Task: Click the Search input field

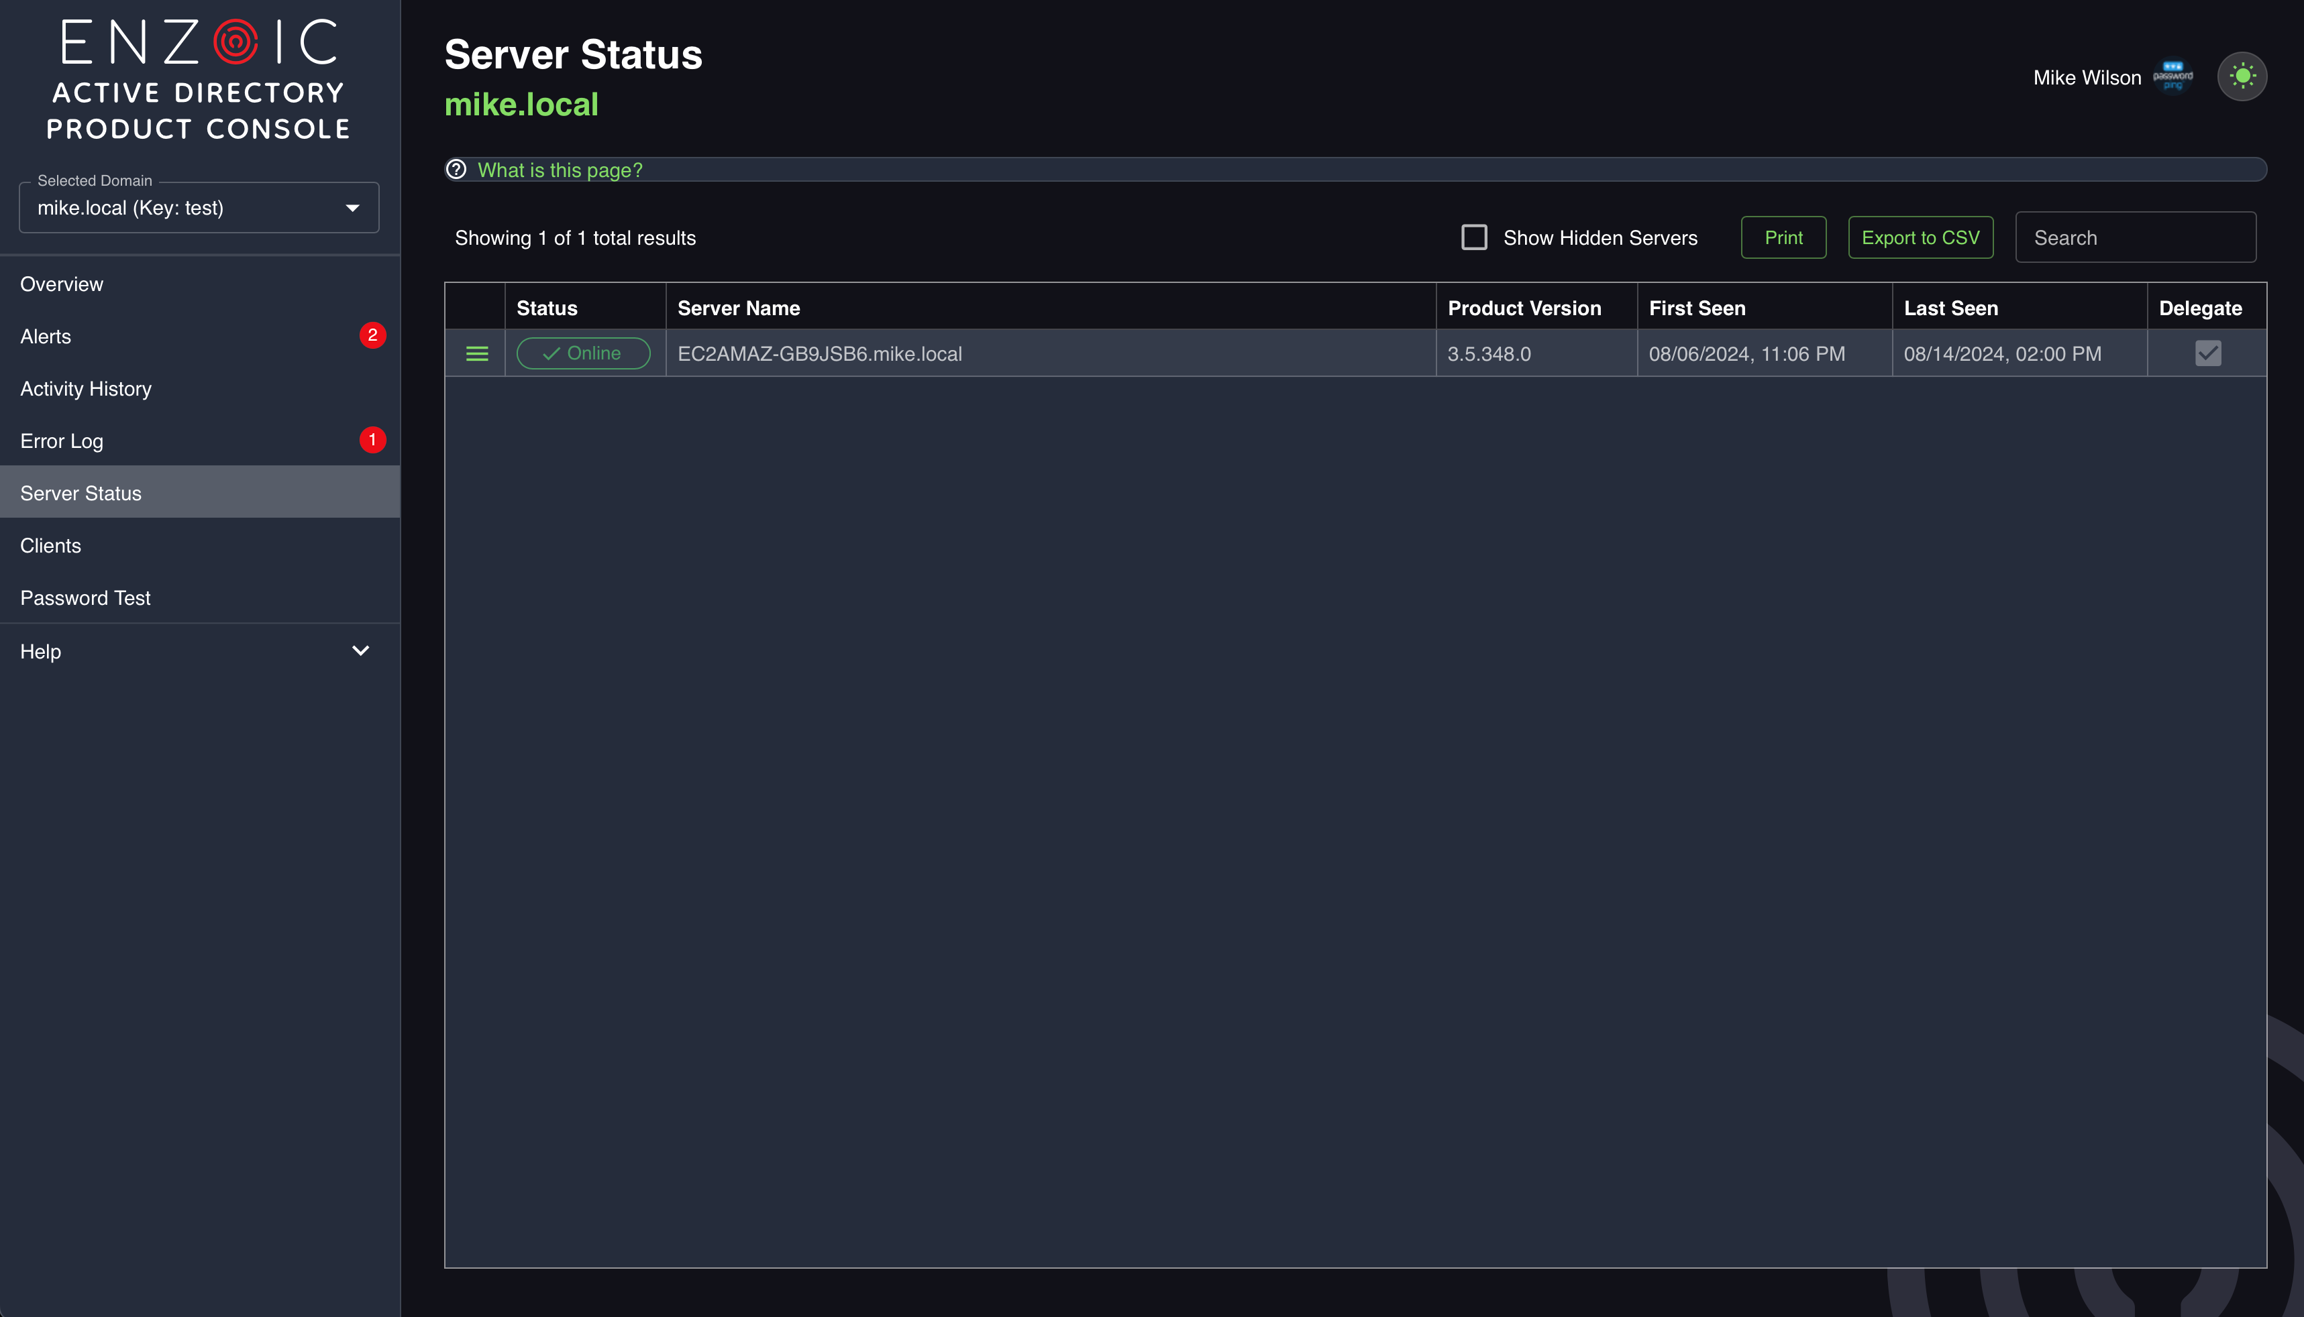Action: 2135,238
